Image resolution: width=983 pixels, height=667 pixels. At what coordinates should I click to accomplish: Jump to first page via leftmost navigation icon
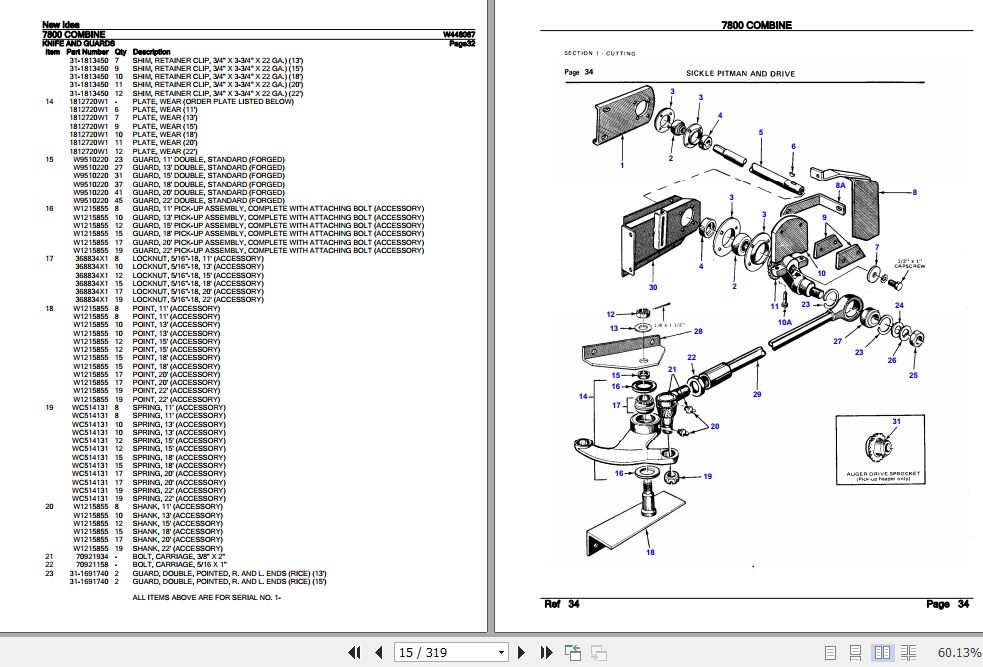(354, 652)
